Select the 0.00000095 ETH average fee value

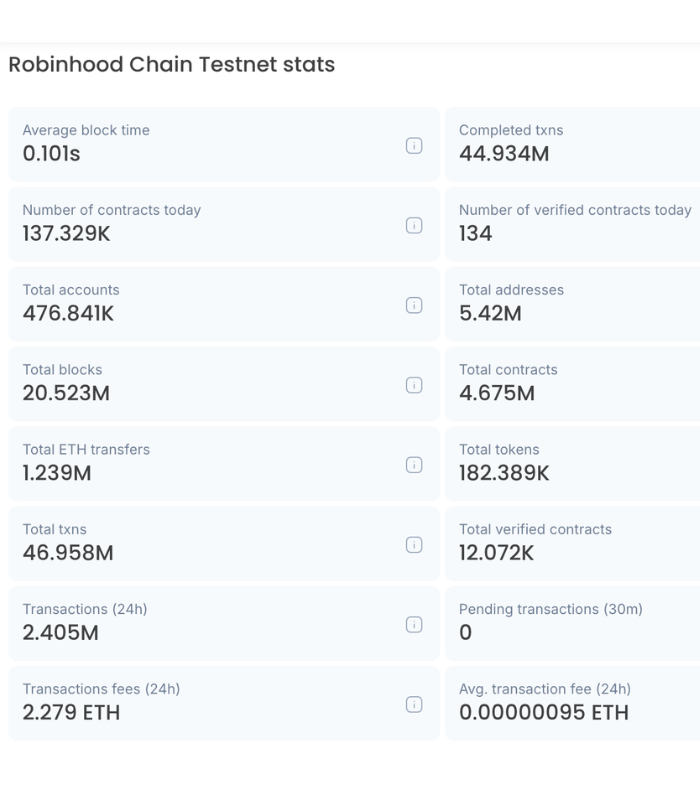544,713
